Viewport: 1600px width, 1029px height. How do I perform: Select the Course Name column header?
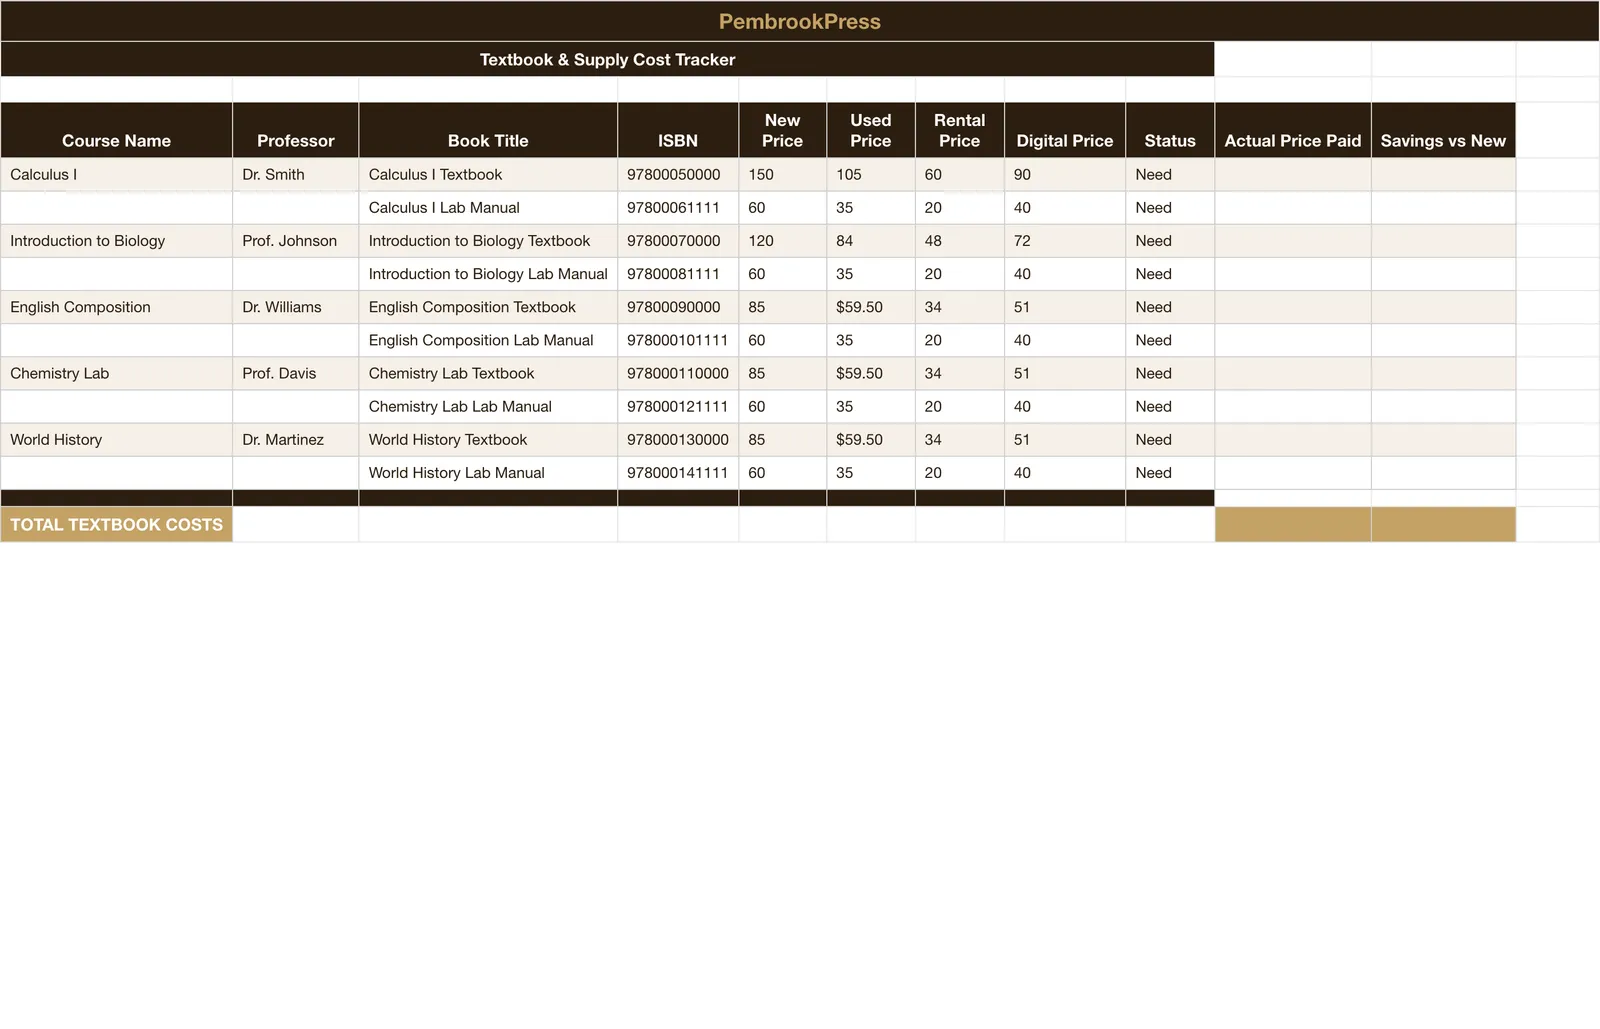pyautogui.click(x=116, y=130)
